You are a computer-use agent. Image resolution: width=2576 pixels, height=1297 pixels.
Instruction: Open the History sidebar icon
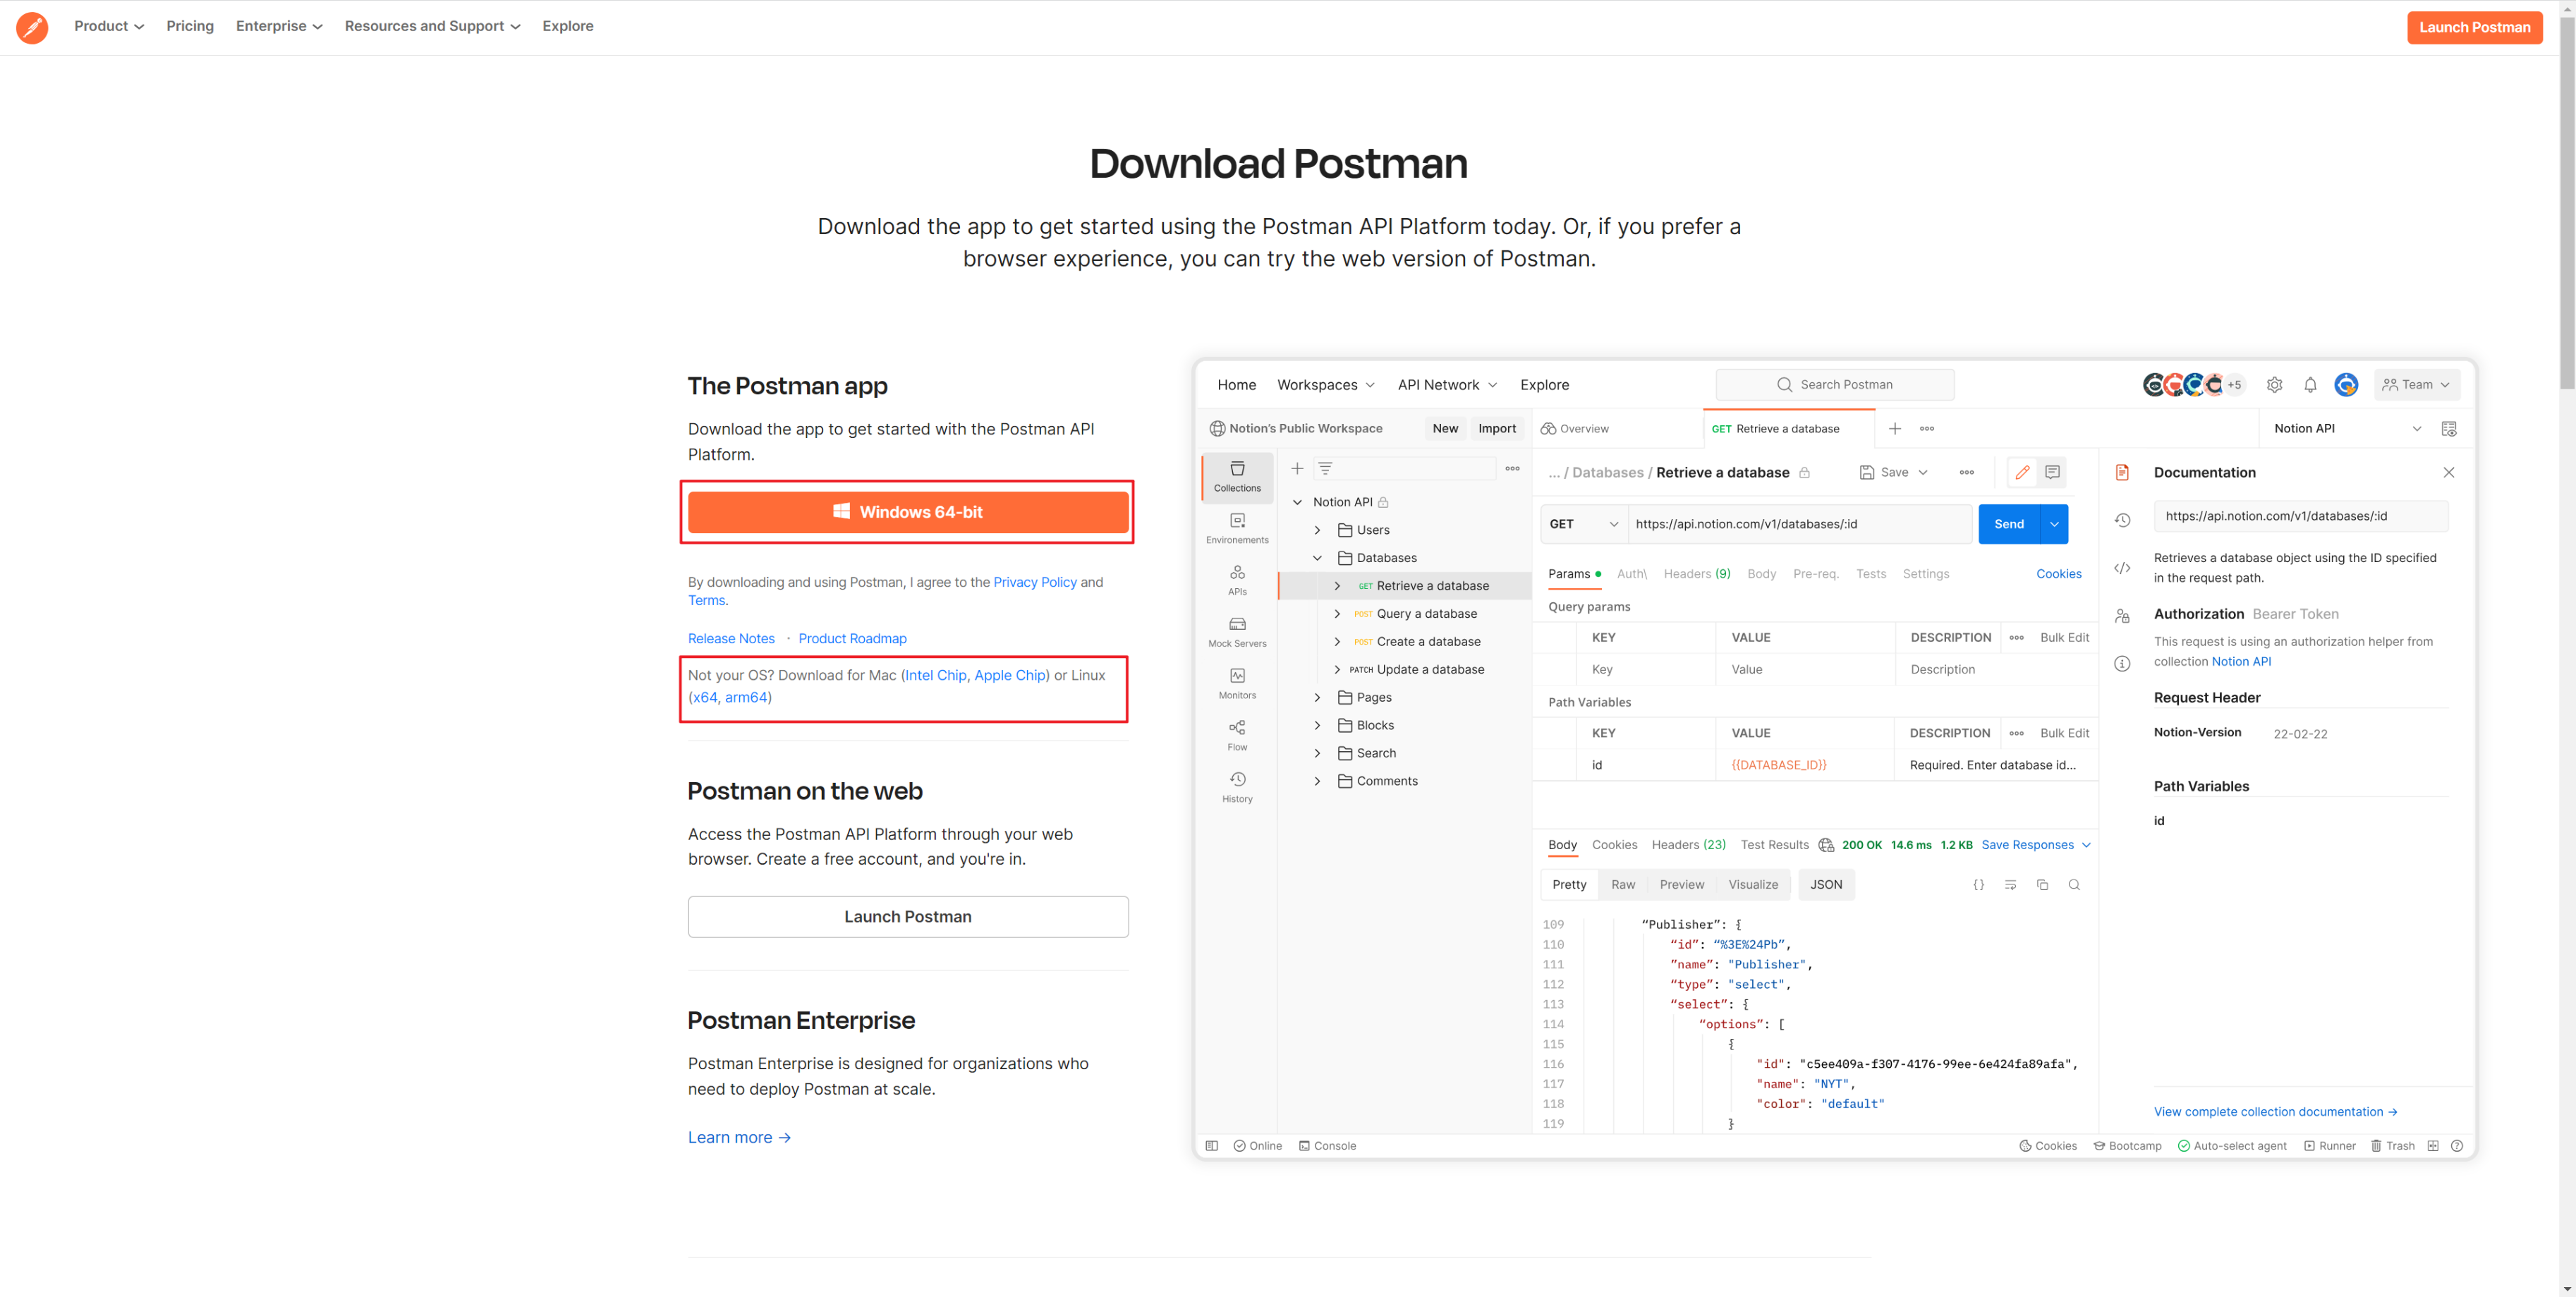1237,787
